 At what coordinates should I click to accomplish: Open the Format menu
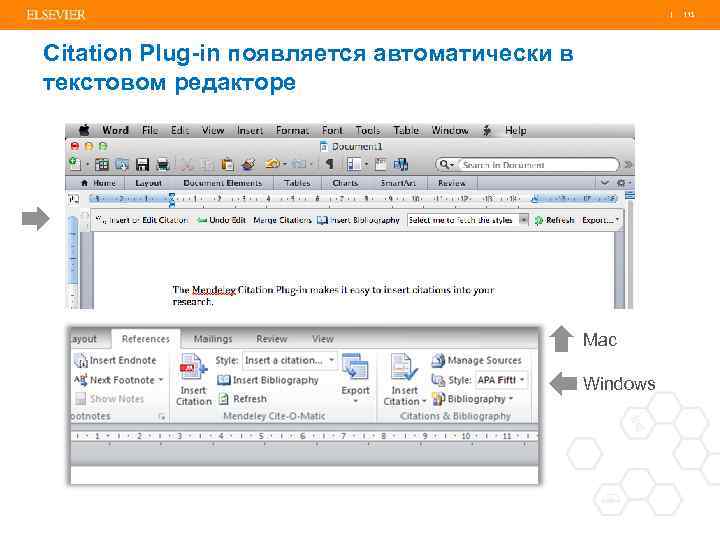click(292, 130)
